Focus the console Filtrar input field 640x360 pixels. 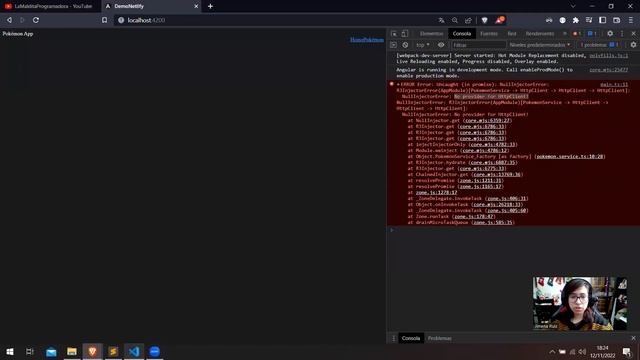pyautogui.click(x=479, y=45)
